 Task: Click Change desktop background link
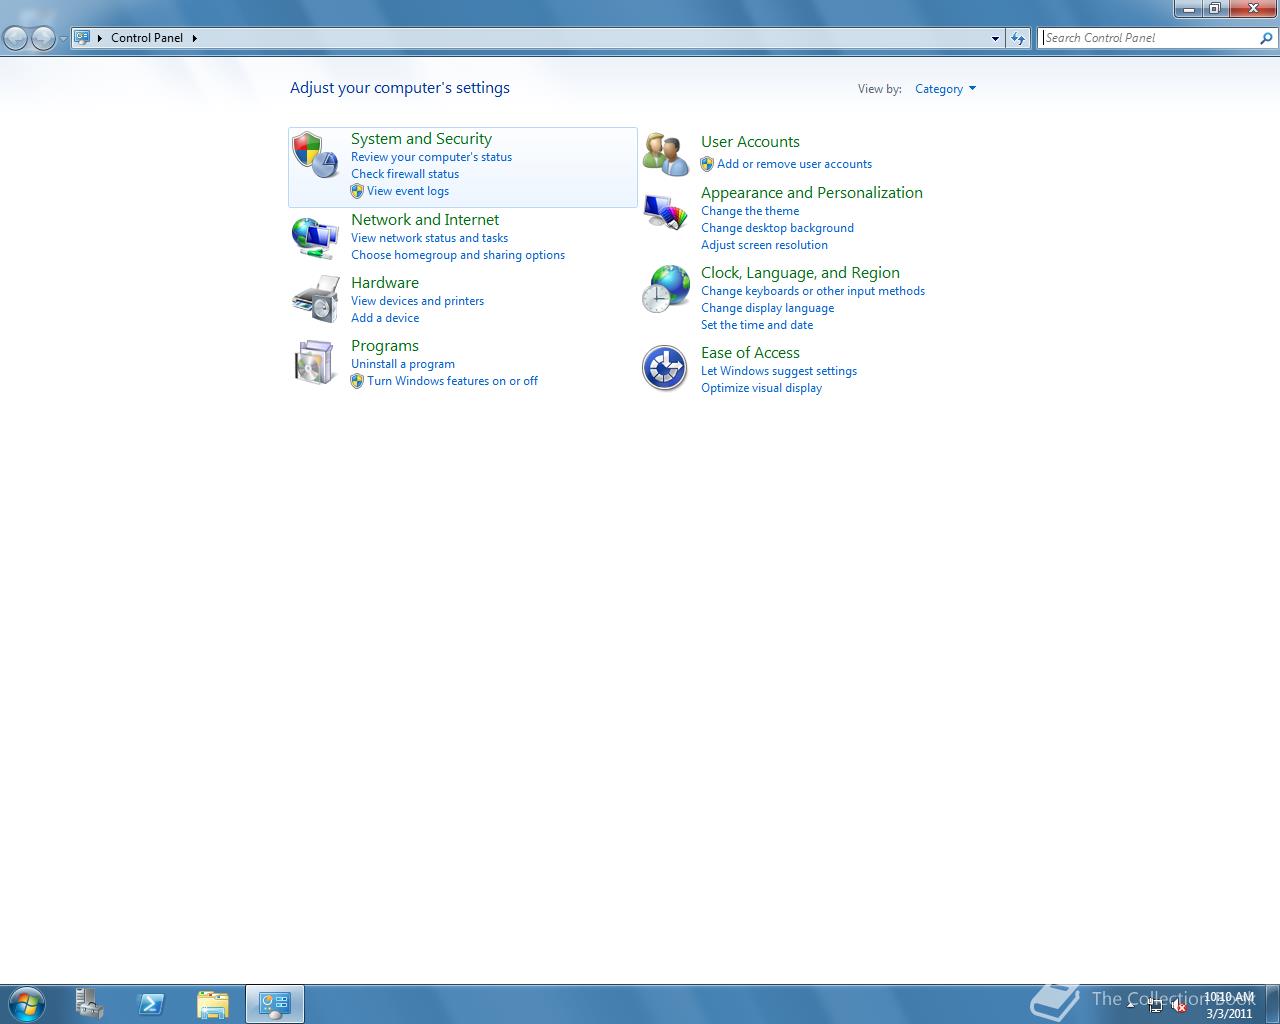coord(777,228)
